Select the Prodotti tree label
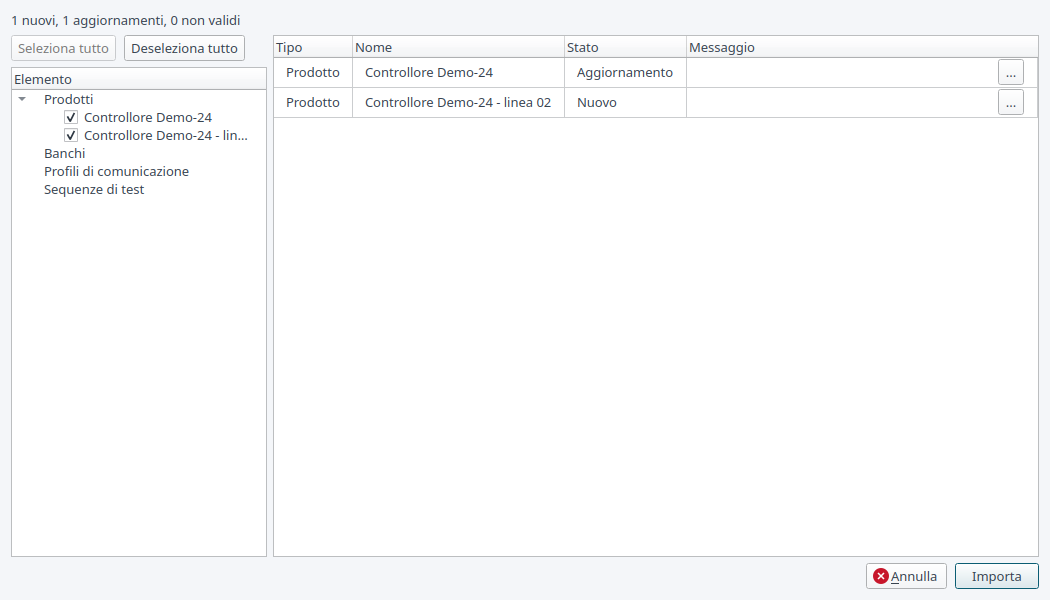This screenshot has height=600, width=1050. (x=68, y=99)
